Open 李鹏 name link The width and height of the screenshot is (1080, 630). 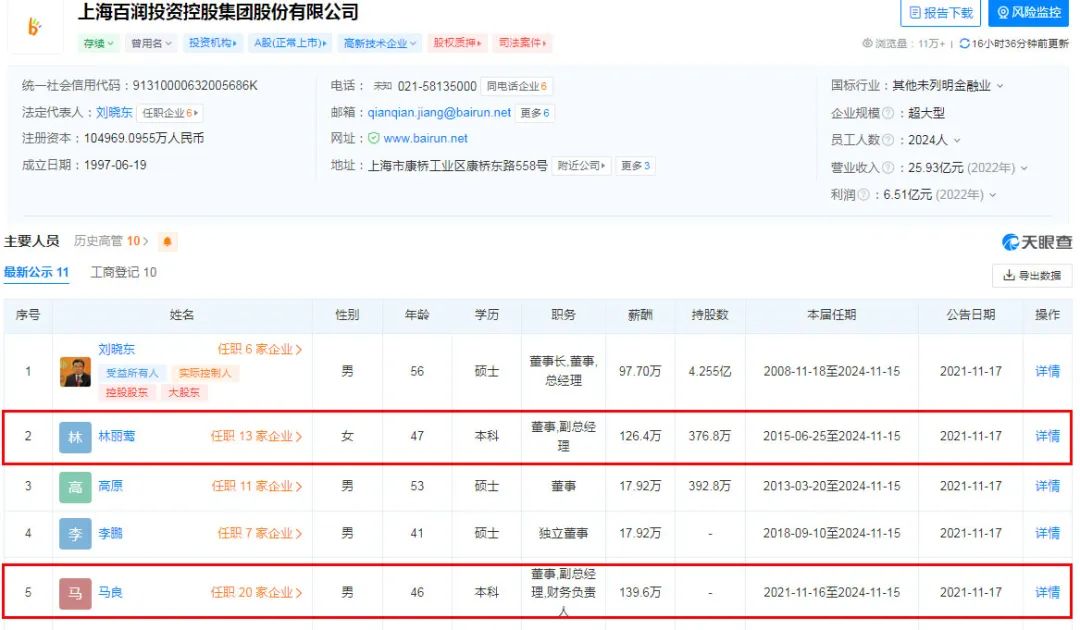click(x=111, y=533)
